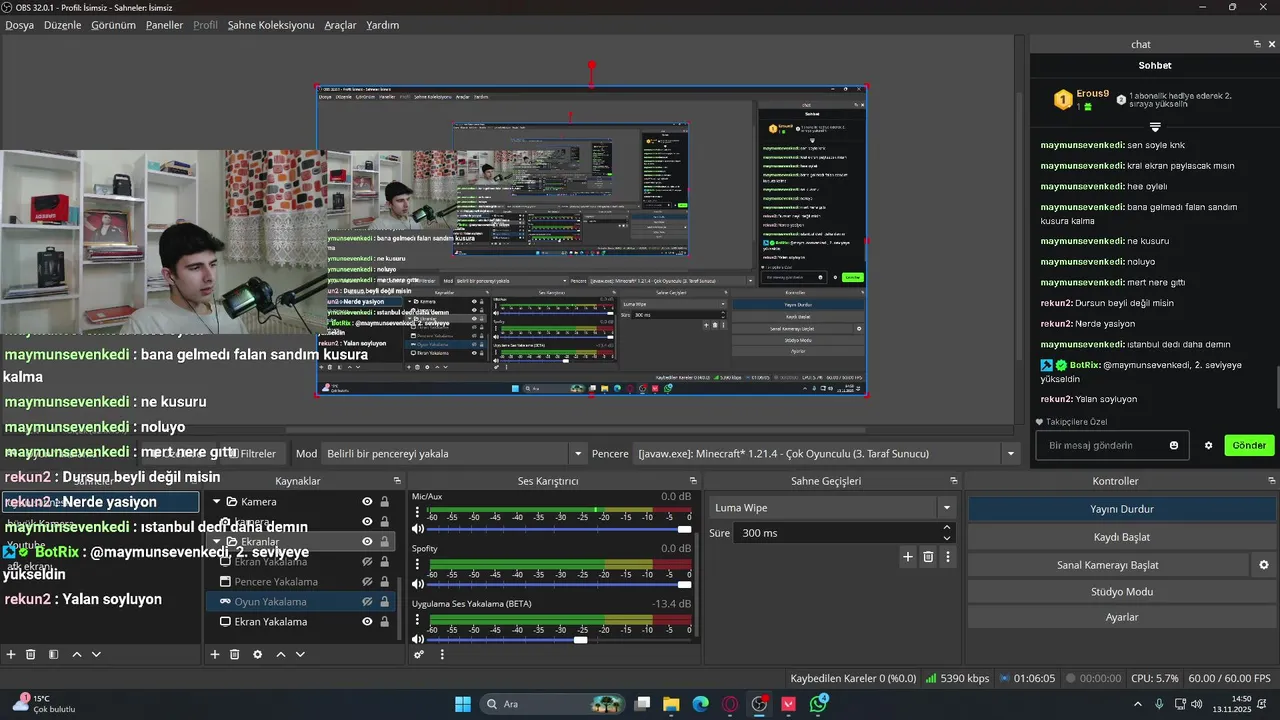Mute the Mic/Aux channel
The height and width of the screenshot is (720, 1280).
point(419,528)
